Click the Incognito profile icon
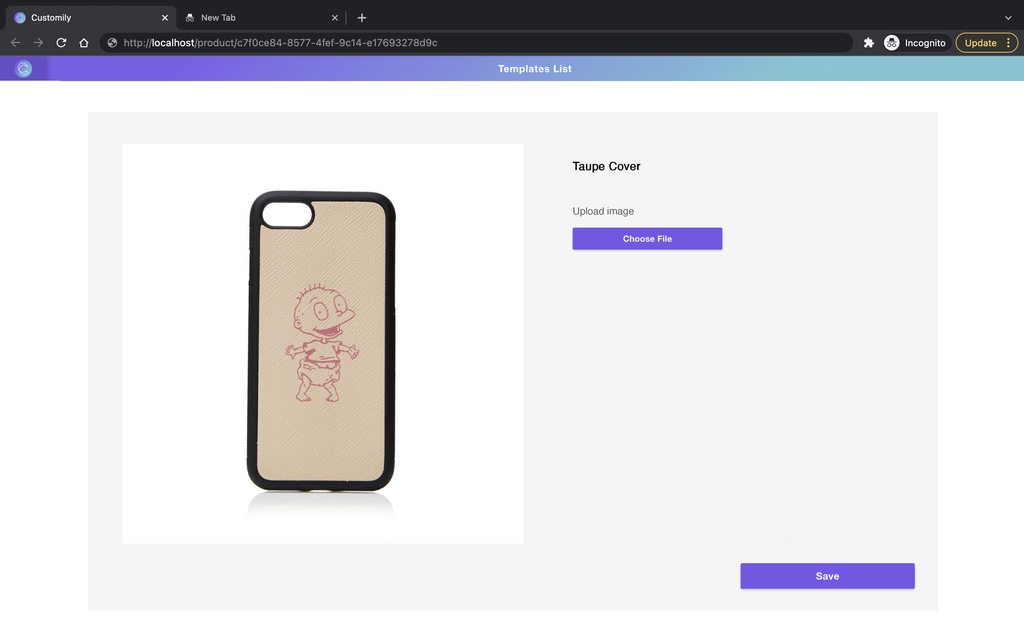Image resolution: width=1024 pixels, height=640 pixels. tap(891, 42)
